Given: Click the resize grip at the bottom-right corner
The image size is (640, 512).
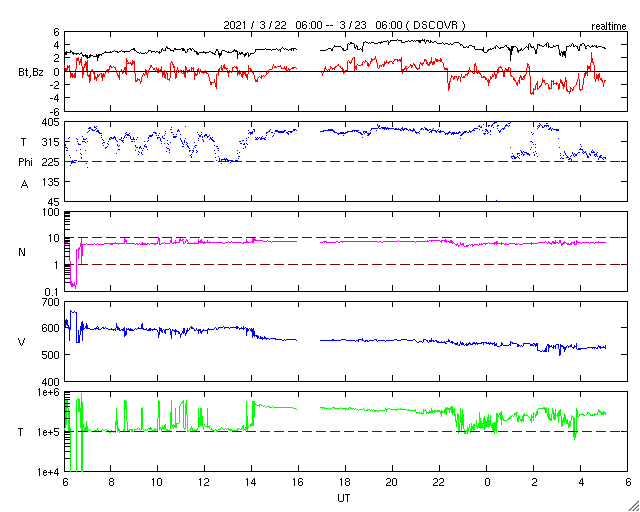Looking at the screenshot, I should tap(633, 505).
